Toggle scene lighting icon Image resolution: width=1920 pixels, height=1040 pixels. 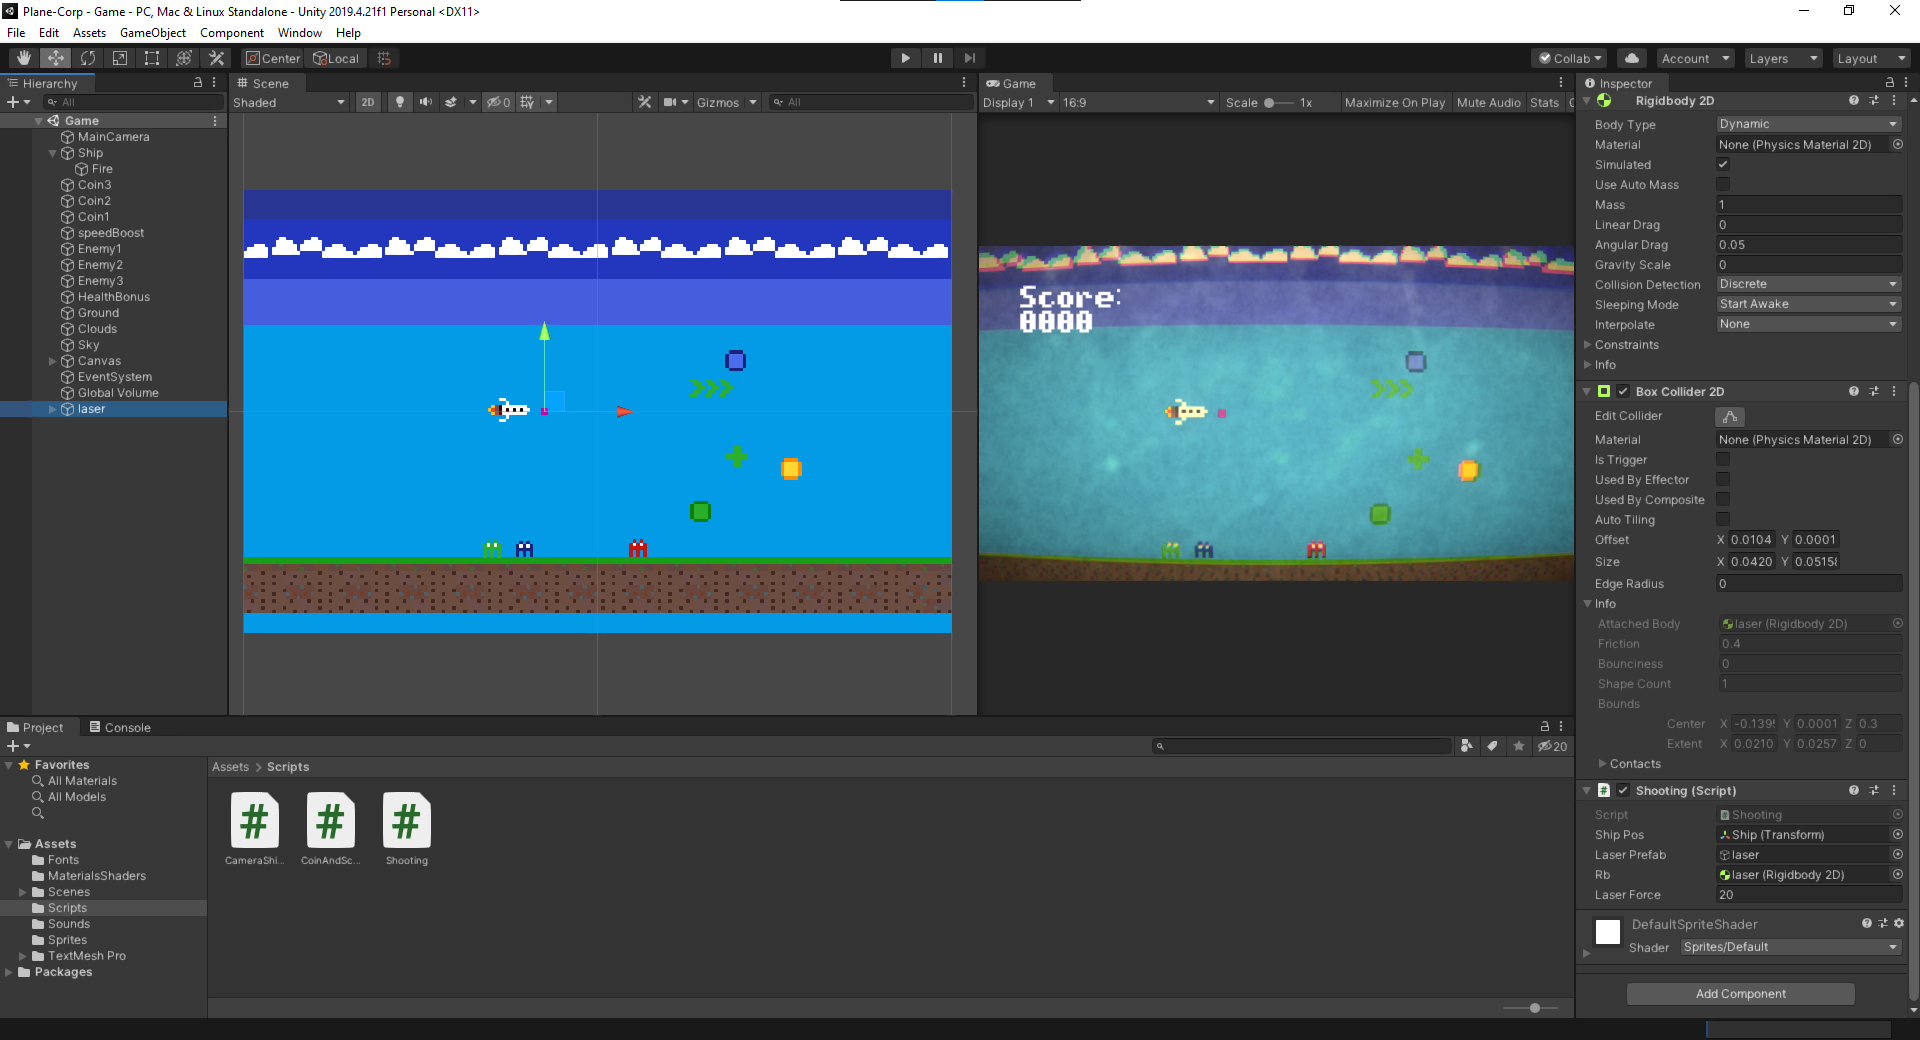tap(400, 102)
